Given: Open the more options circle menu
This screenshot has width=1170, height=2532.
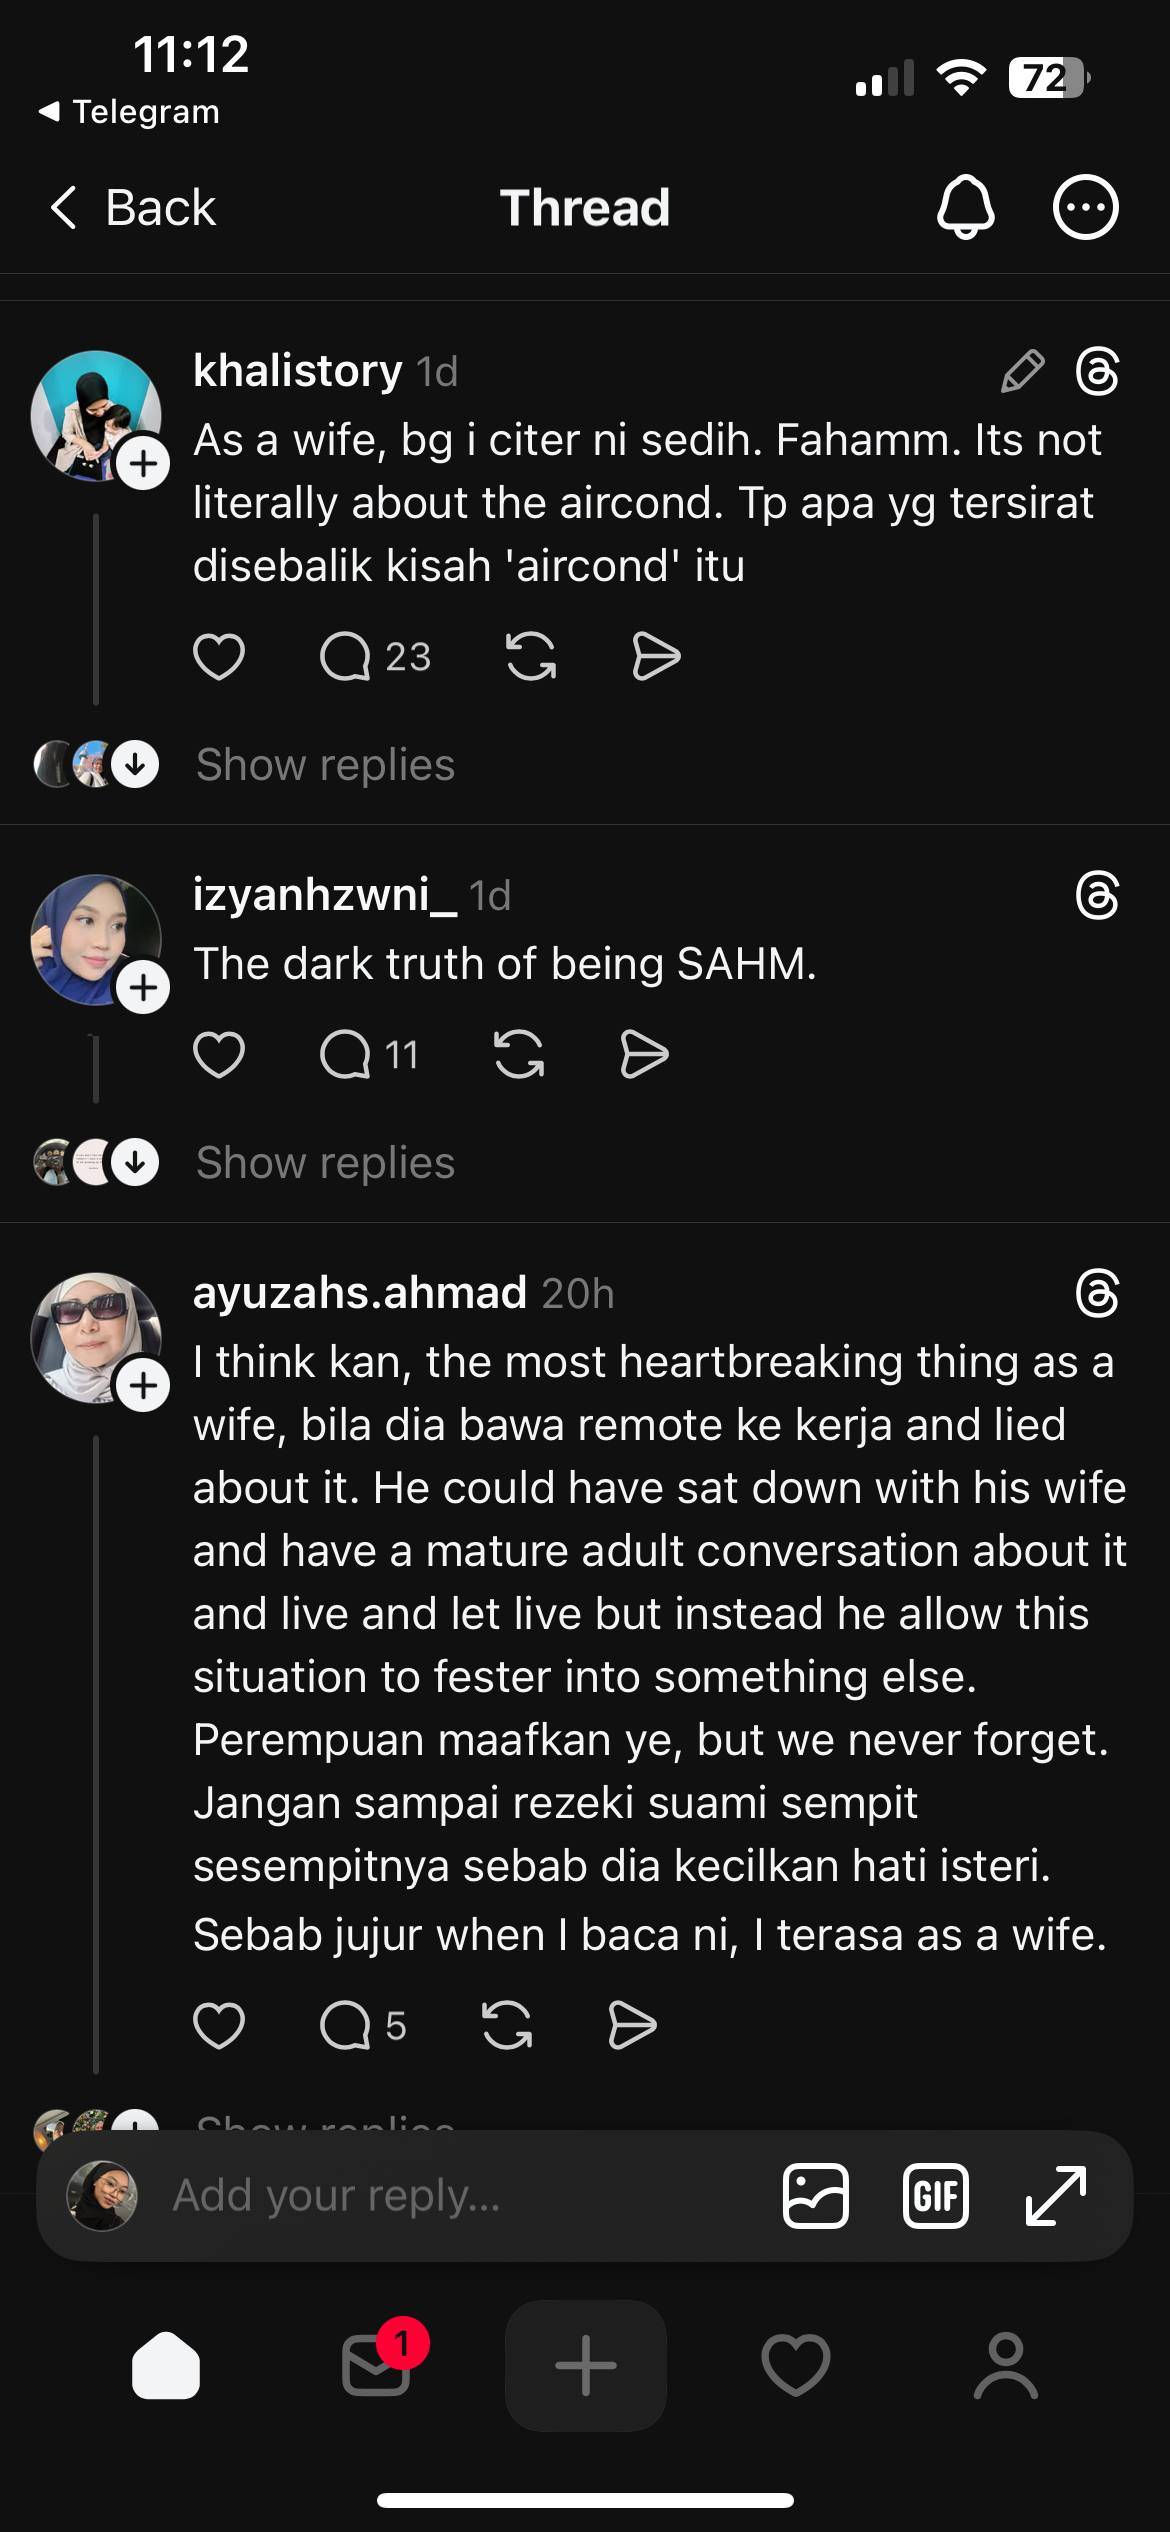Looking at the screenshot, I should 1085,208.
